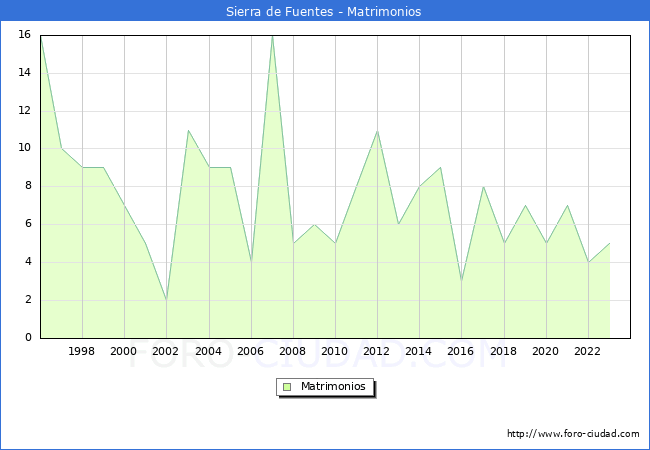Click the green Matrimonios legend swatch
Screen dimensions: 650x450
click(286, 387)
